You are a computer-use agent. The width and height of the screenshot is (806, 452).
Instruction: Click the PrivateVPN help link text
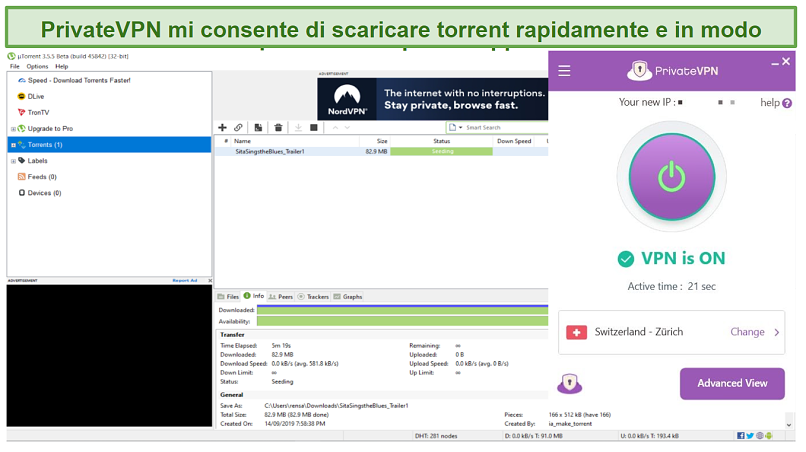click(770, 103)
